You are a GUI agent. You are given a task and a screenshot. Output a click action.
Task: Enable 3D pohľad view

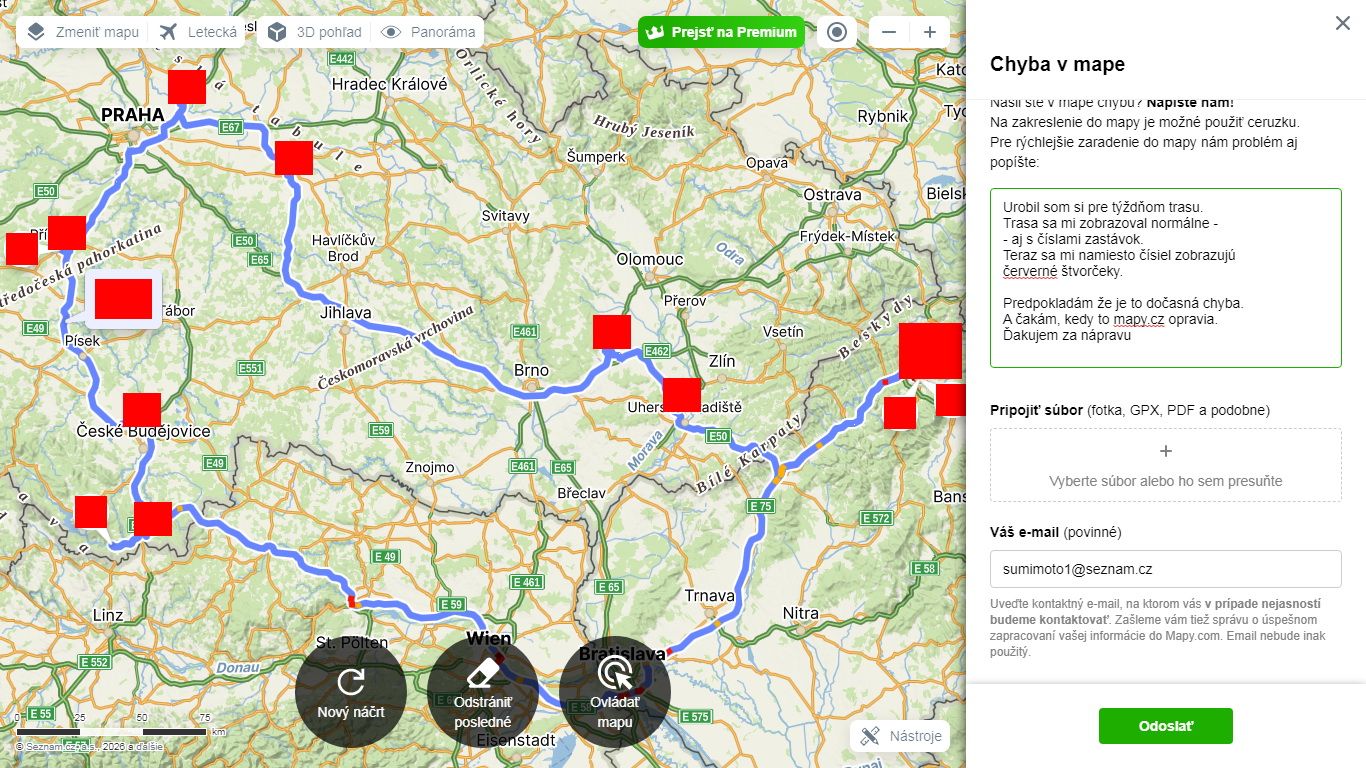click(314, 32)
